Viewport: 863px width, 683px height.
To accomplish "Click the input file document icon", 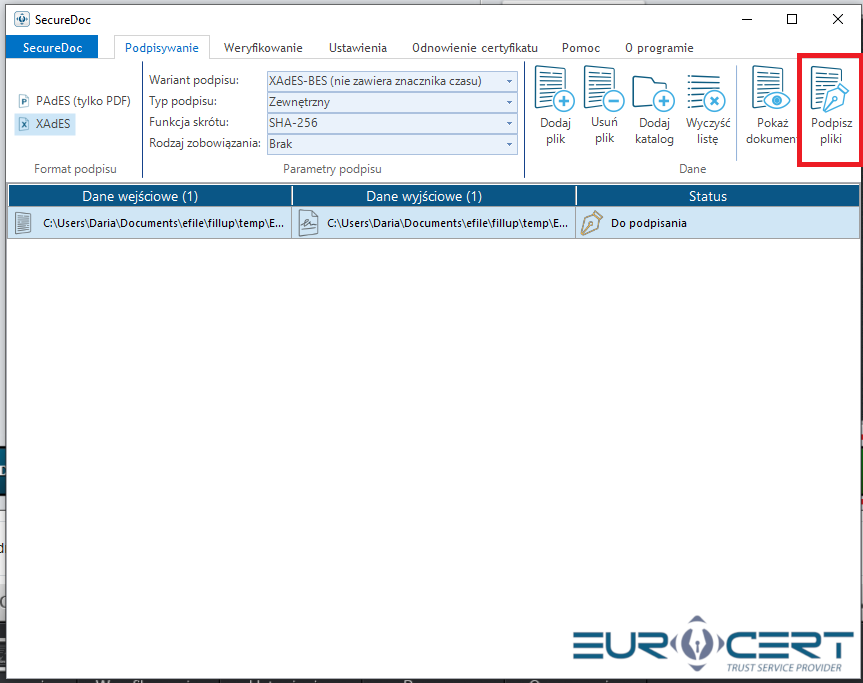I will point(23,223).
